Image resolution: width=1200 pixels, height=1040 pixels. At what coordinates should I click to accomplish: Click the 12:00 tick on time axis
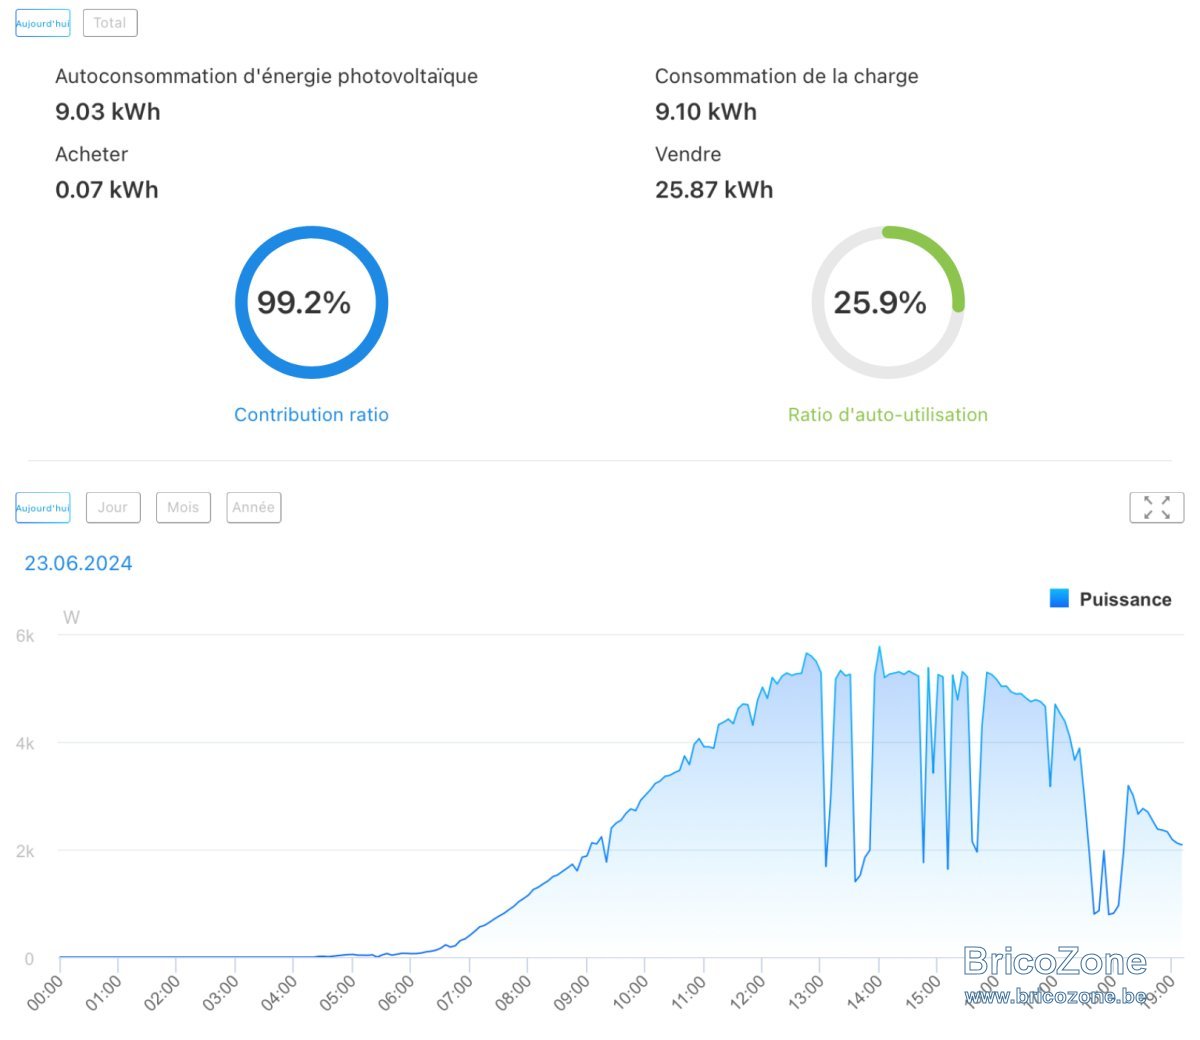tap(747, 993)
